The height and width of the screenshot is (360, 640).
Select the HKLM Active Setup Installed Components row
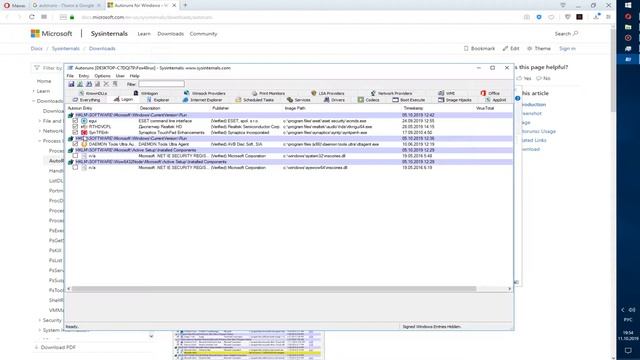[290, 150]
